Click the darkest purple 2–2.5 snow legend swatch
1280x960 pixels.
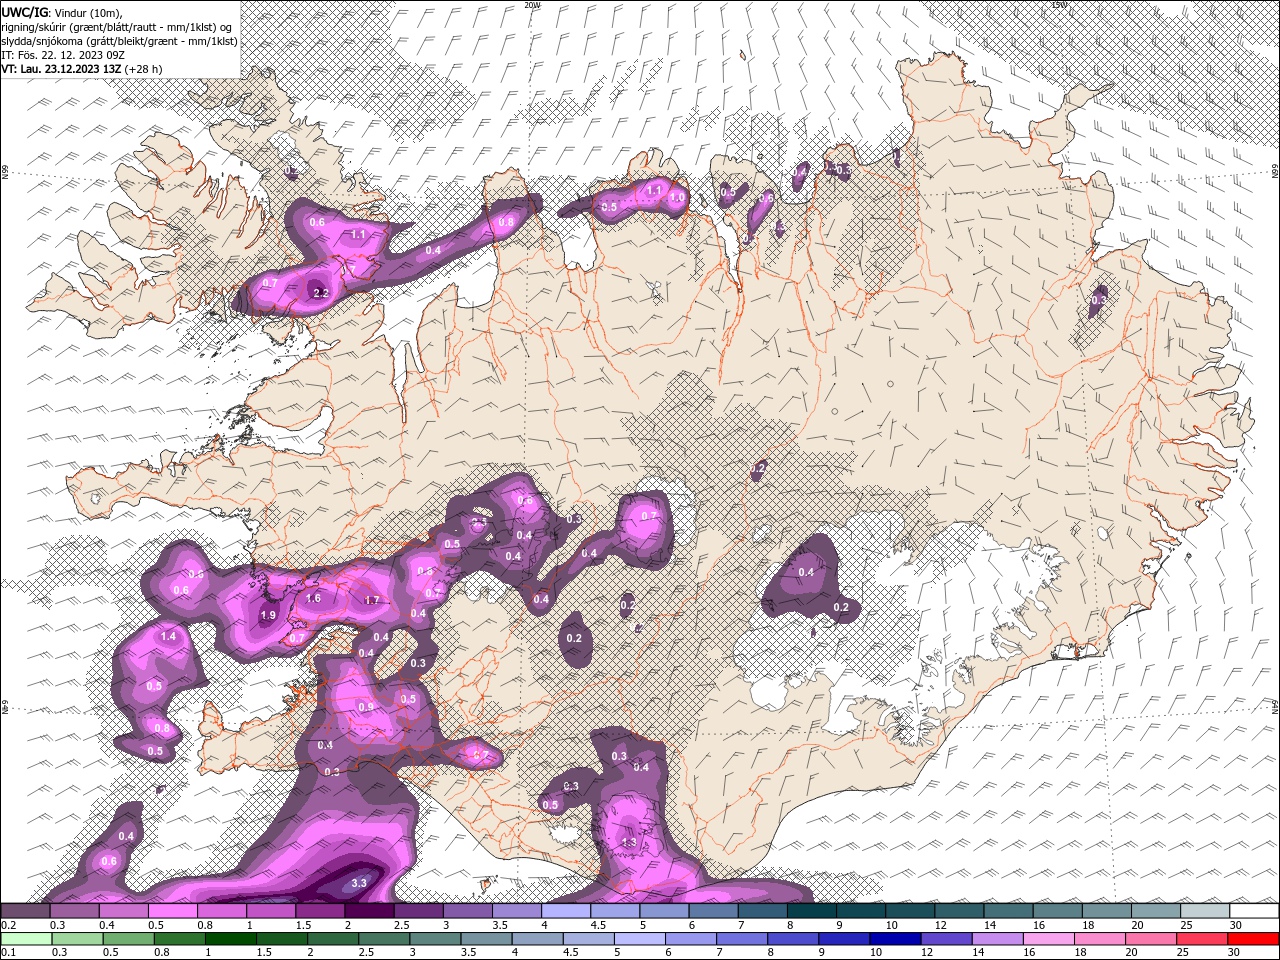pyautogui.click(x=369, y=911)
